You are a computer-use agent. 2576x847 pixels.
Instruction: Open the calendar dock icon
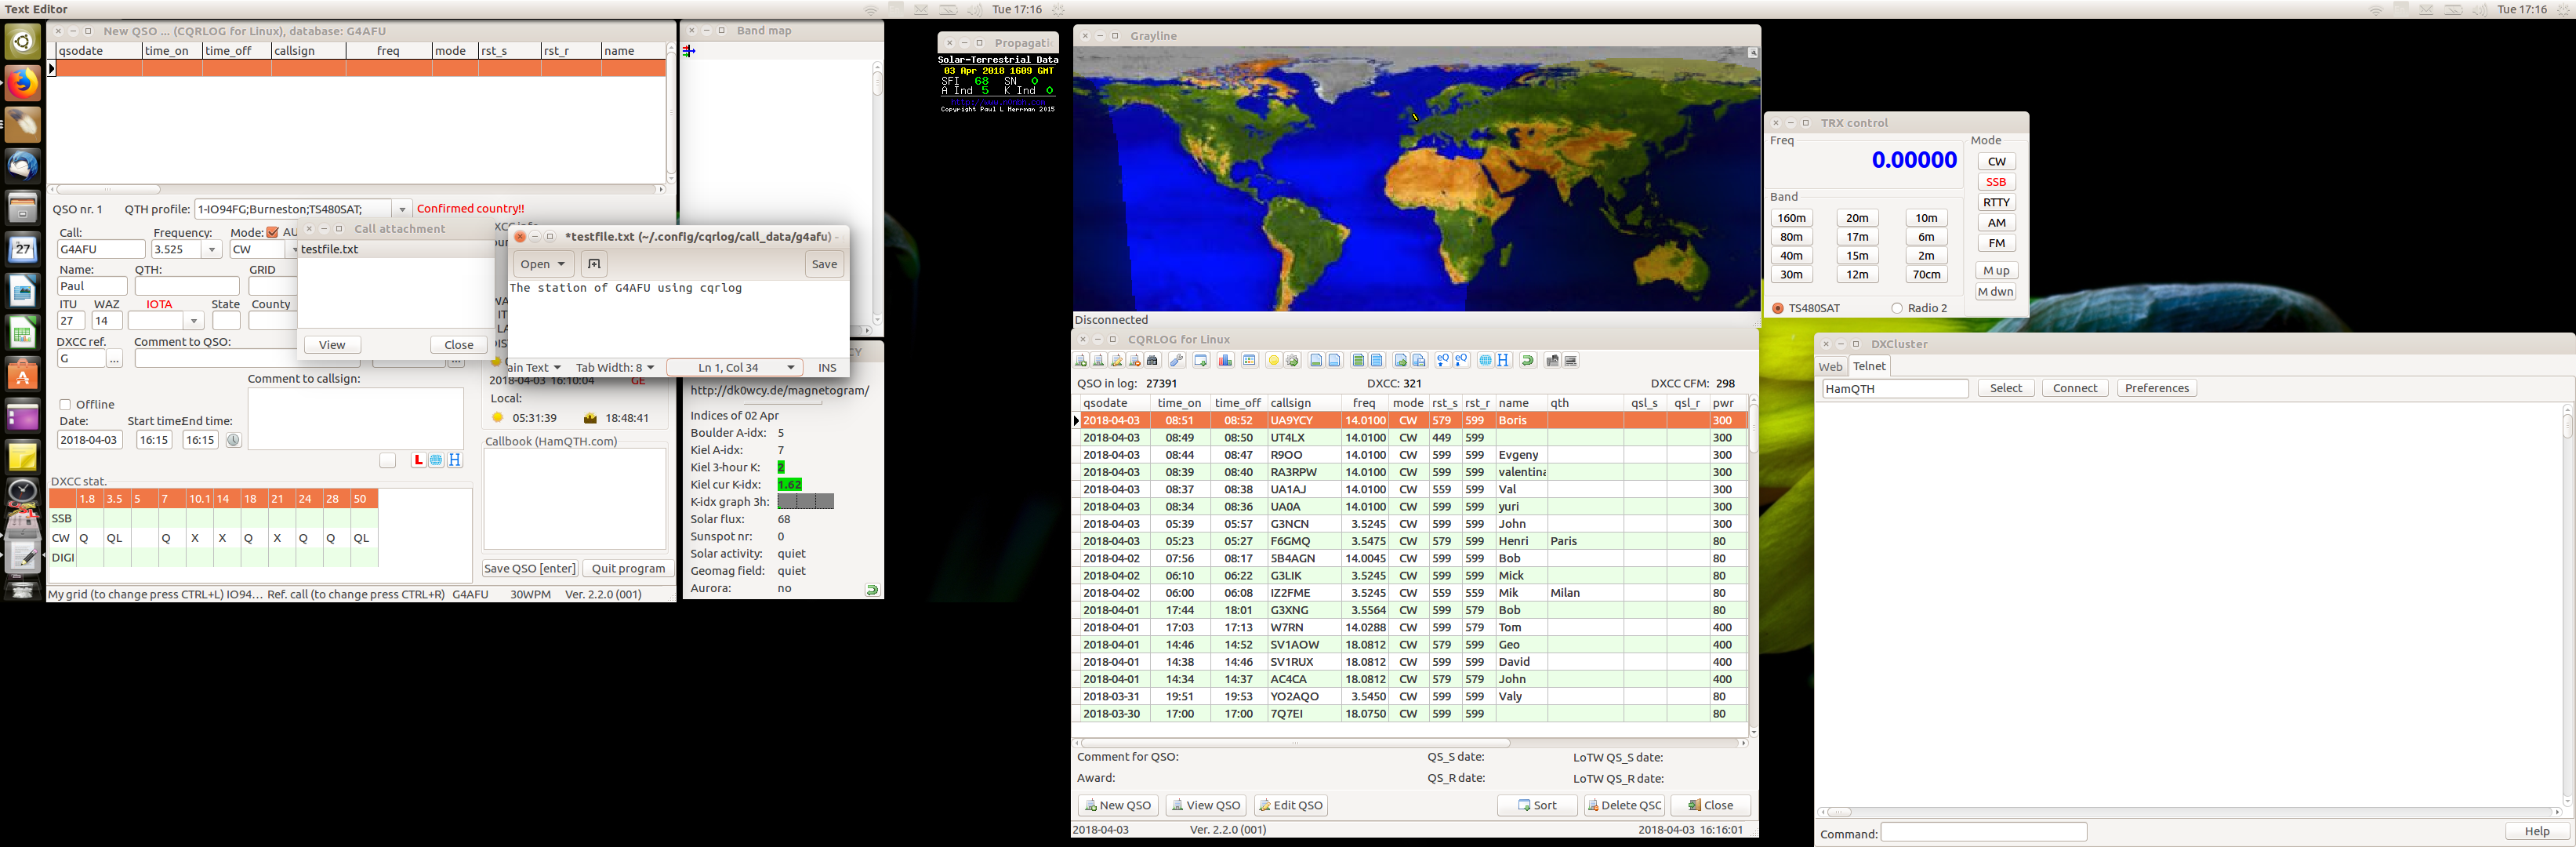click(x=22, y=249)
